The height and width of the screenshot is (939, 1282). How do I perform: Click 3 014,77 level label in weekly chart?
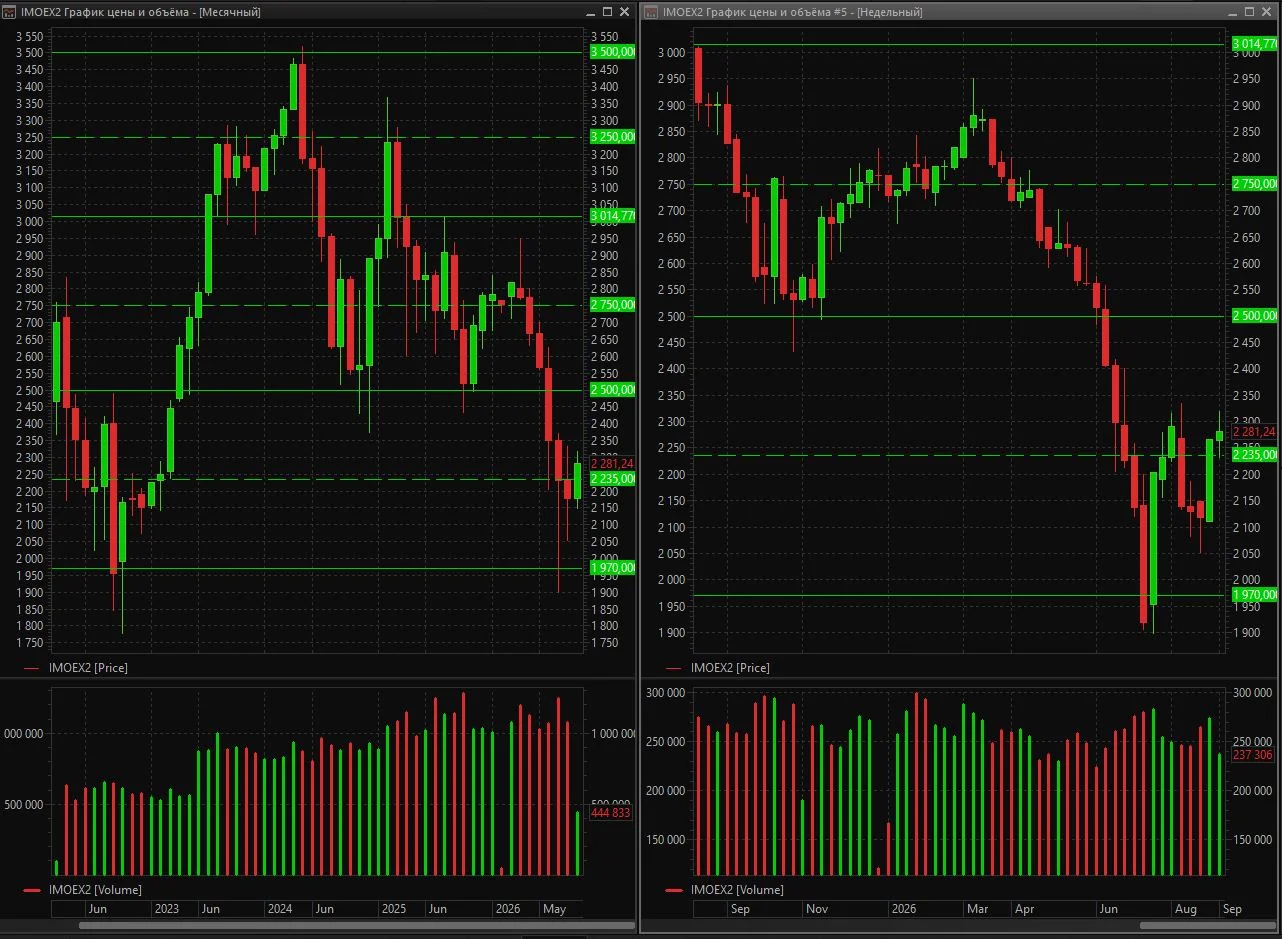1254,44
